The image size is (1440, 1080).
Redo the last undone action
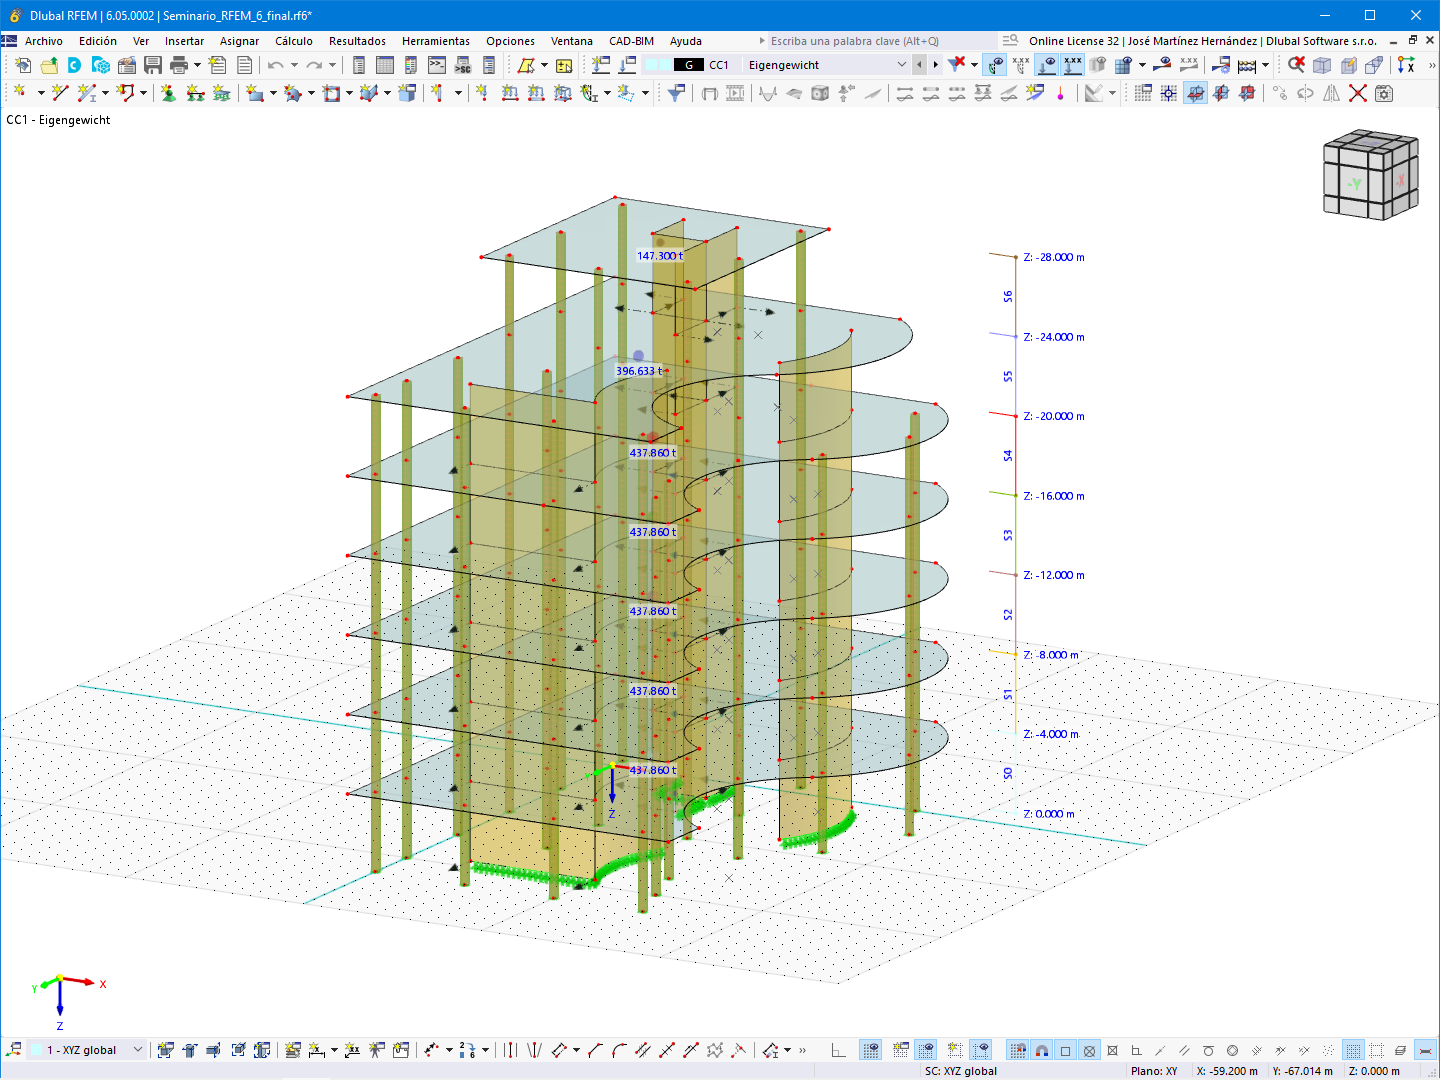314,65
